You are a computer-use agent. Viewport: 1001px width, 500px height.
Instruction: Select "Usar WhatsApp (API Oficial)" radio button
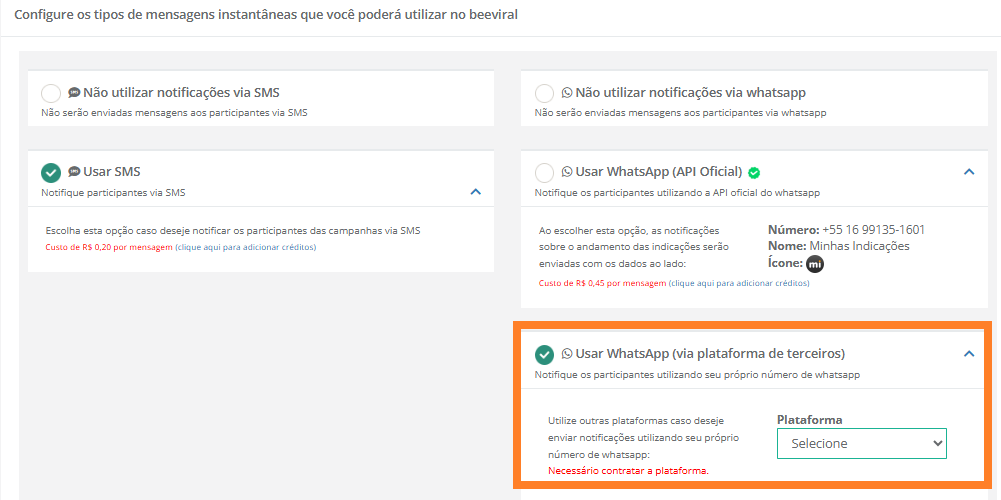(545, 172)
